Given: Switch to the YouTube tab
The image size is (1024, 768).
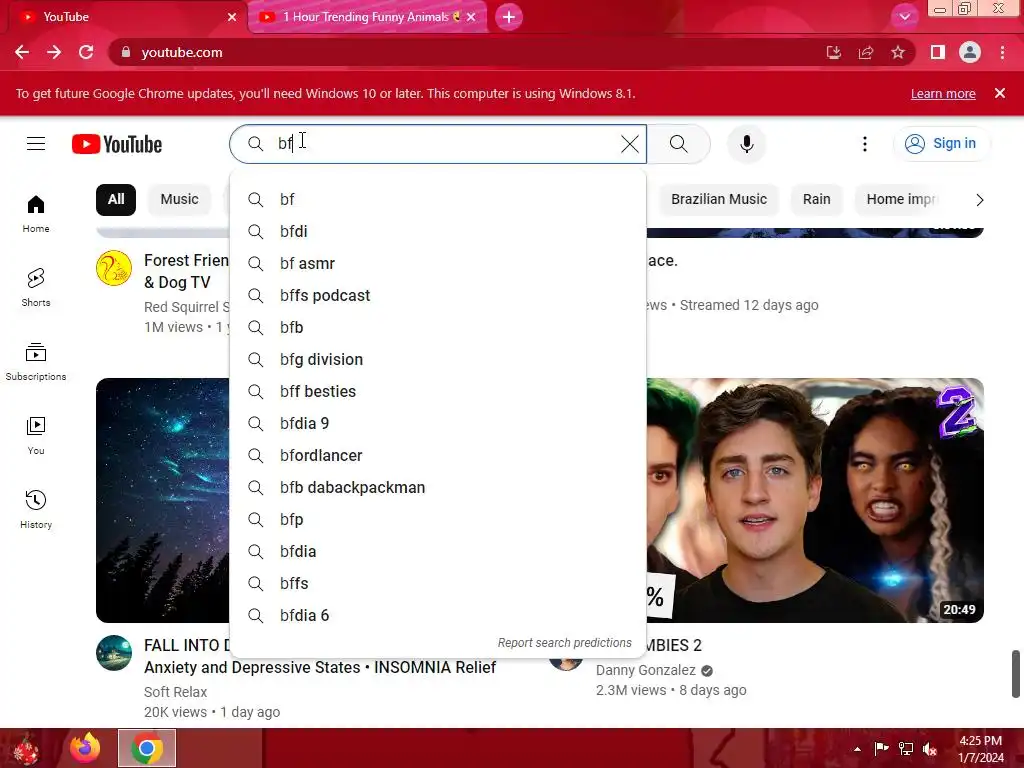Looking at the screenshot, I should (x=124, y=17).
